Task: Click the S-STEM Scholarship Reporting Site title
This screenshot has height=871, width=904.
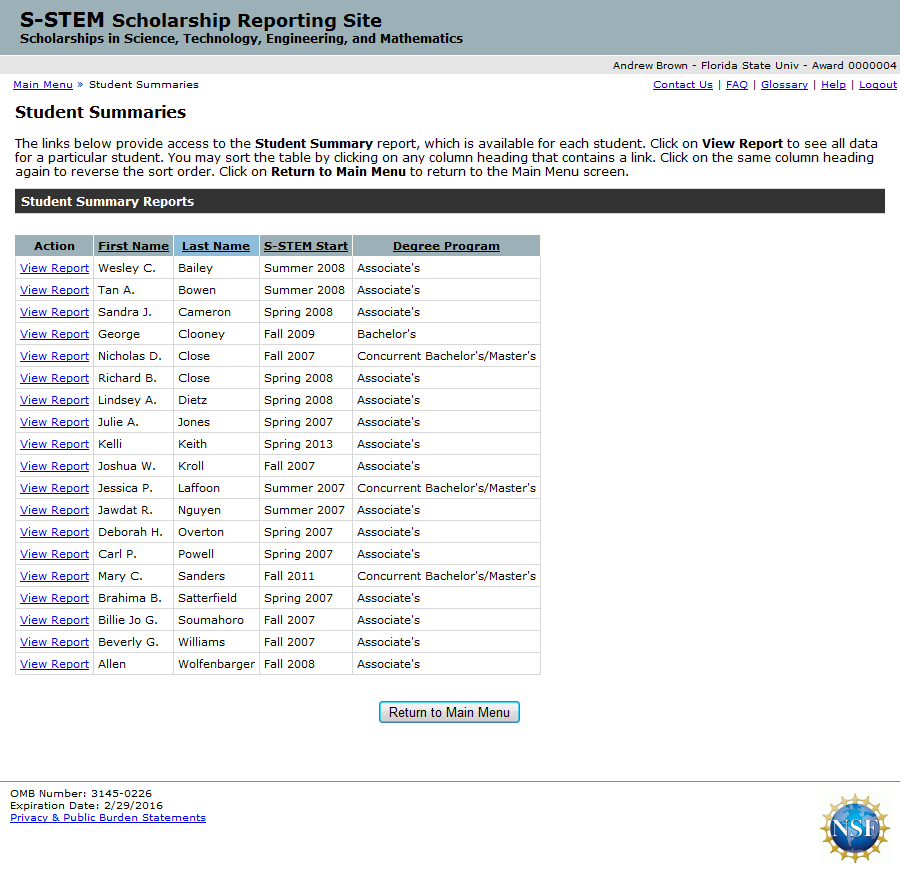Action: point(201,20)
